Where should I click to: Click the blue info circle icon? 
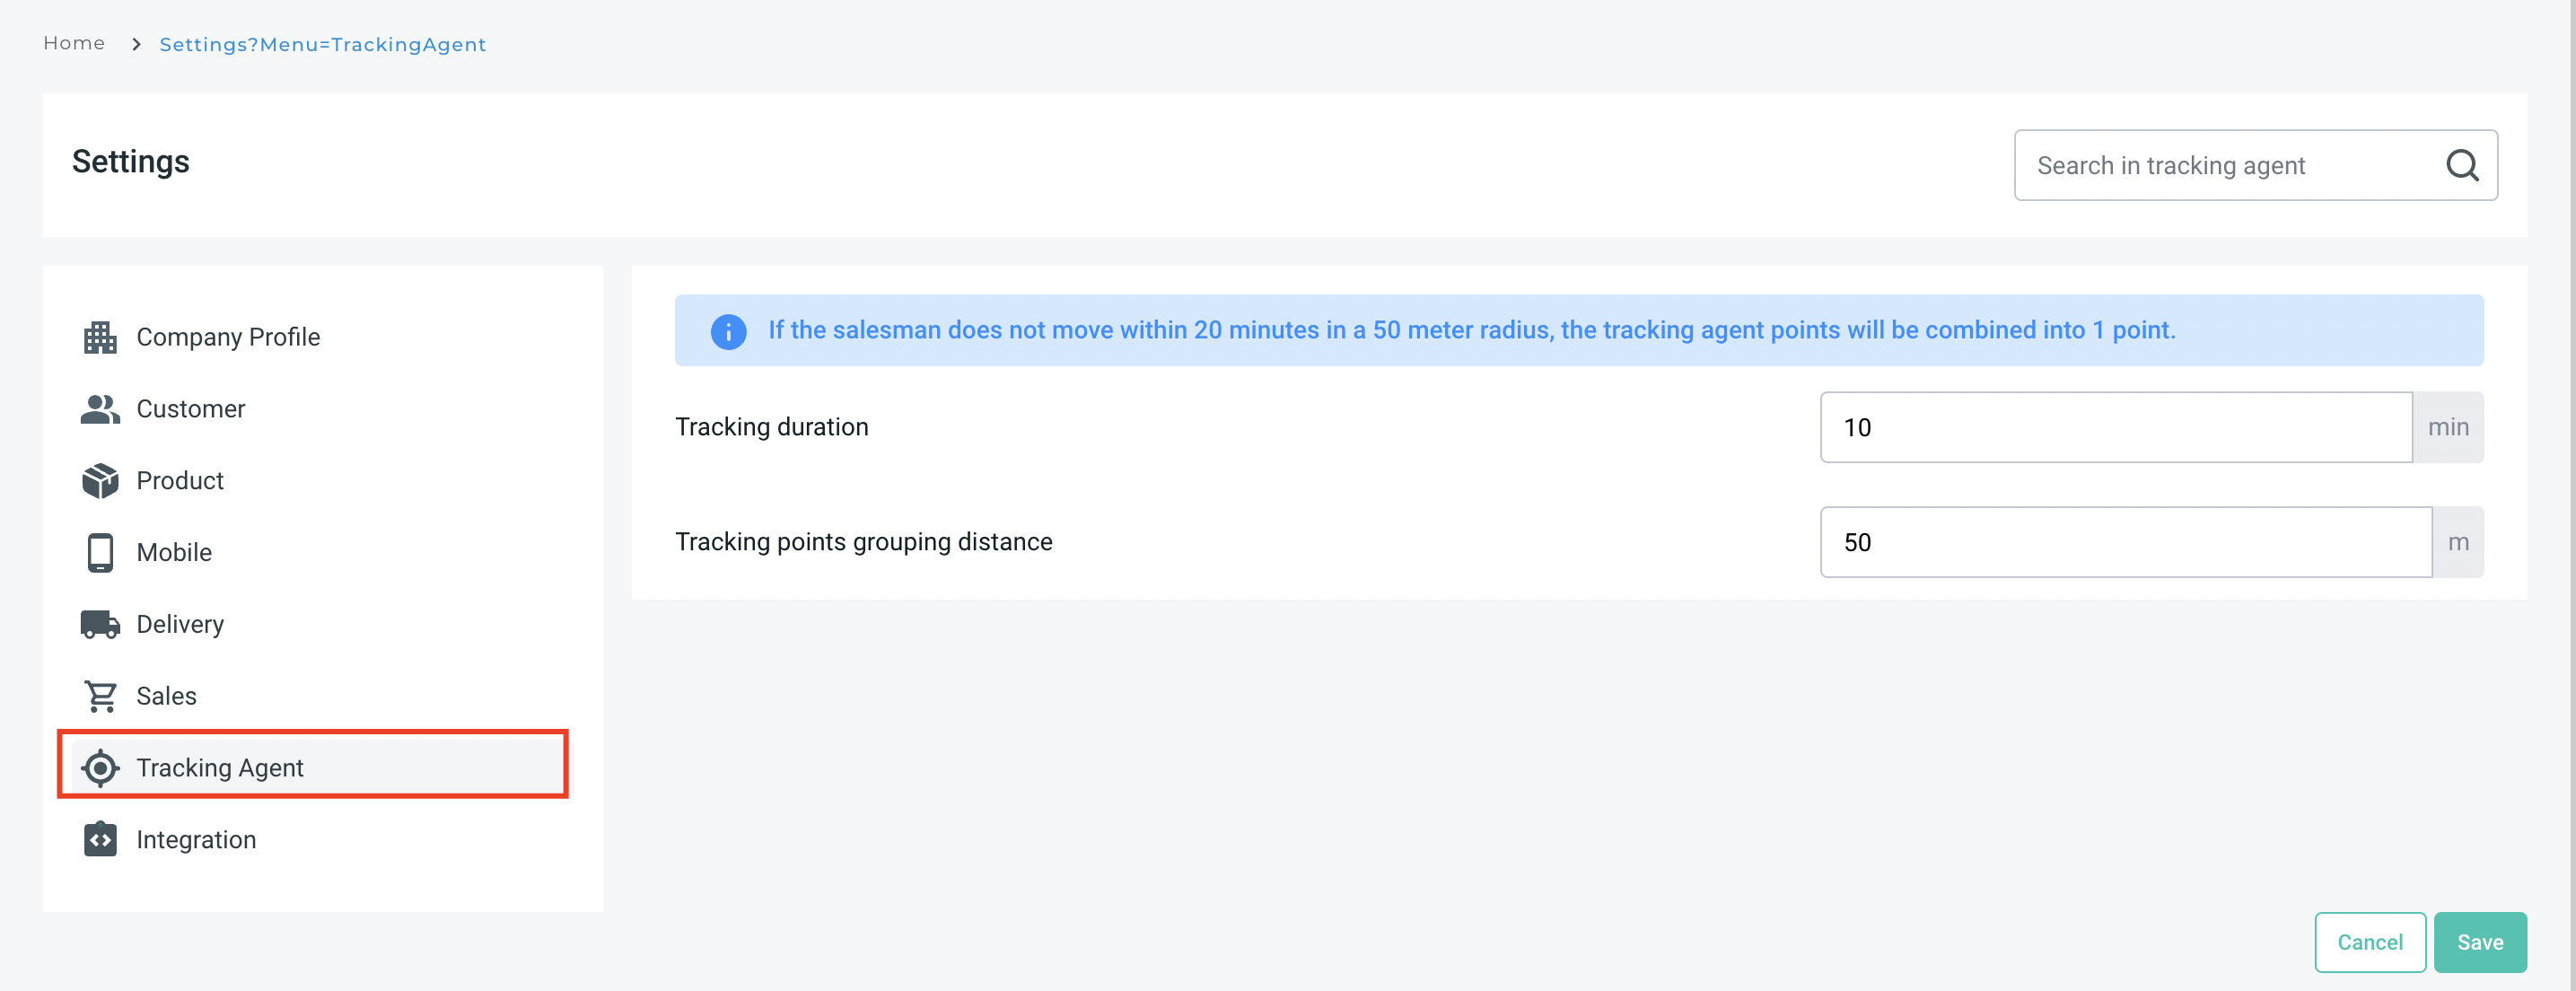click(x=728, y=331)
